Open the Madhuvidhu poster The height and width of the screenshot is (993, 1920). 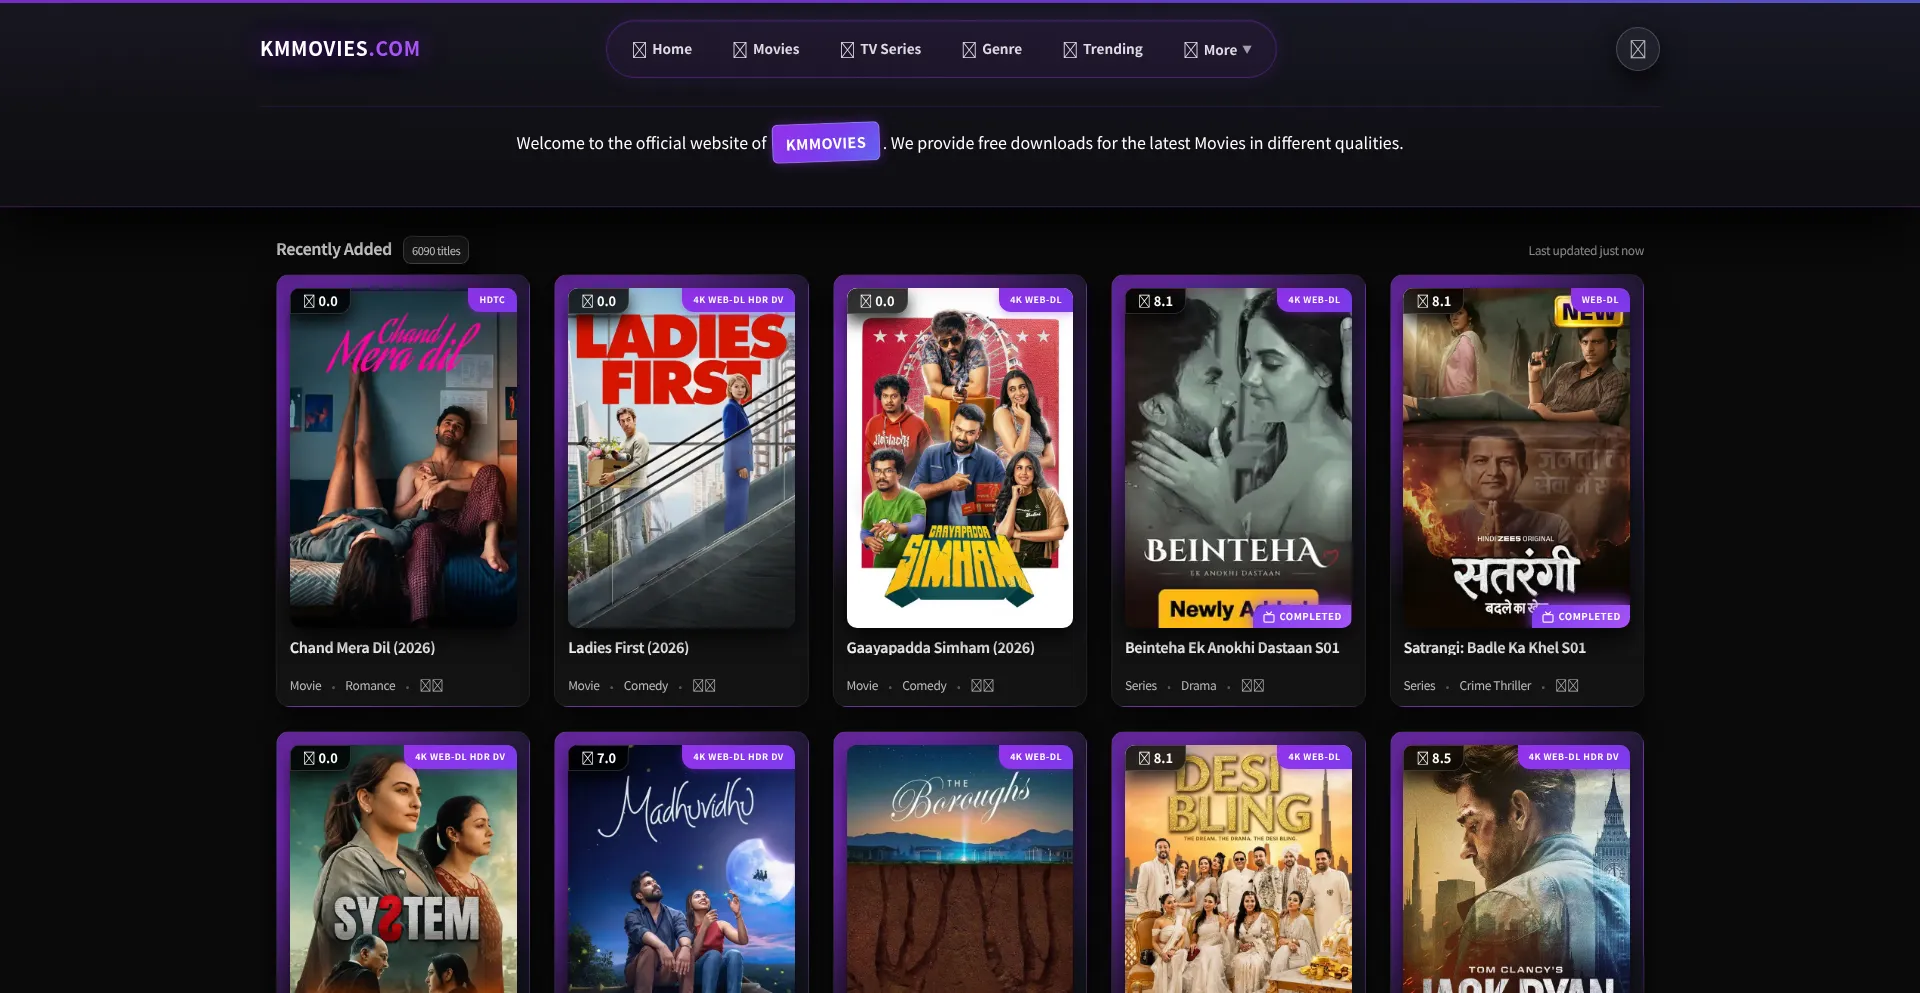pyautogui.click(x=681, y=869)
